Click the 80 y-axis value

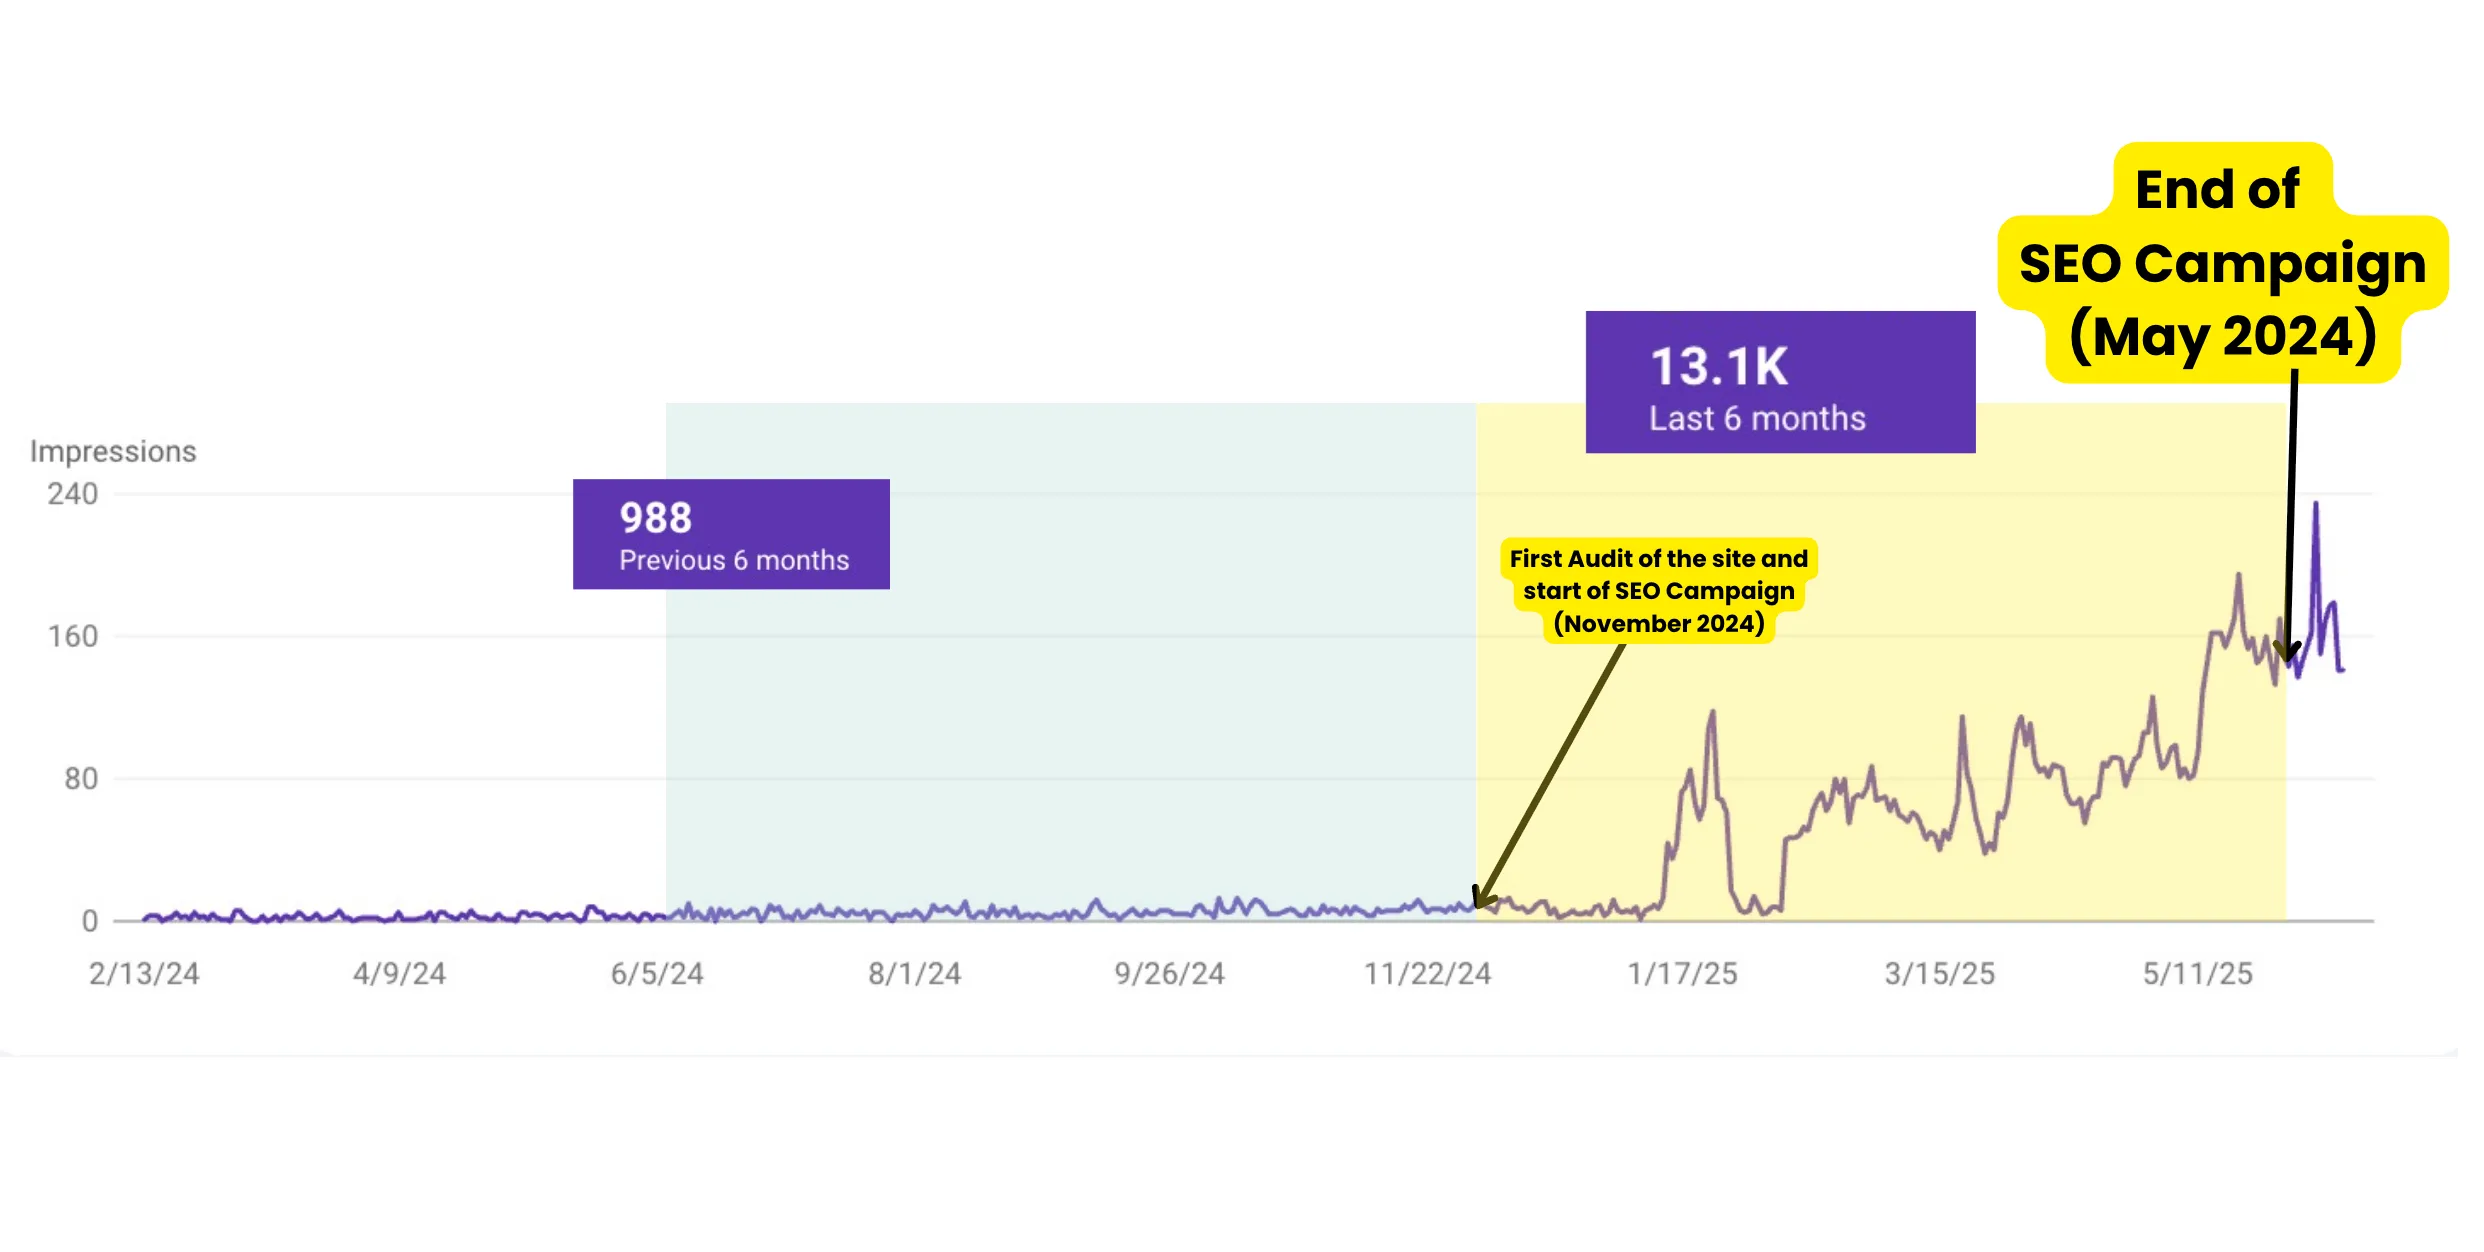click(x=81, y=779)
